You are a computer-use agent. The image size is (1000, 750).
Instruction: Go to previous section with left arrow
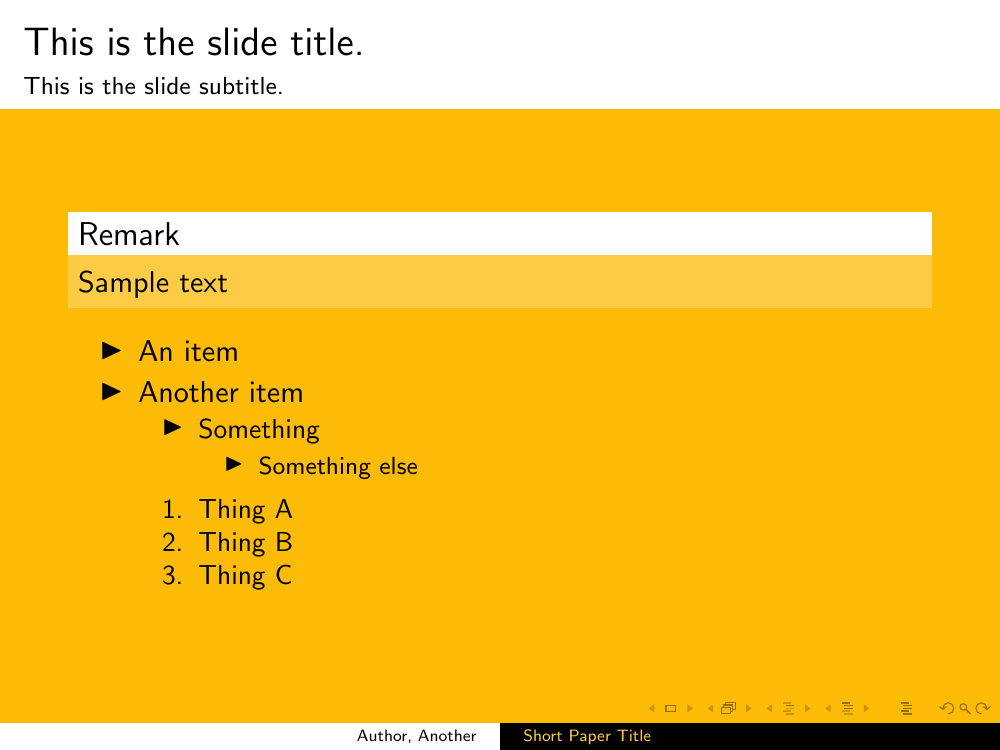[x=829, y=709]
